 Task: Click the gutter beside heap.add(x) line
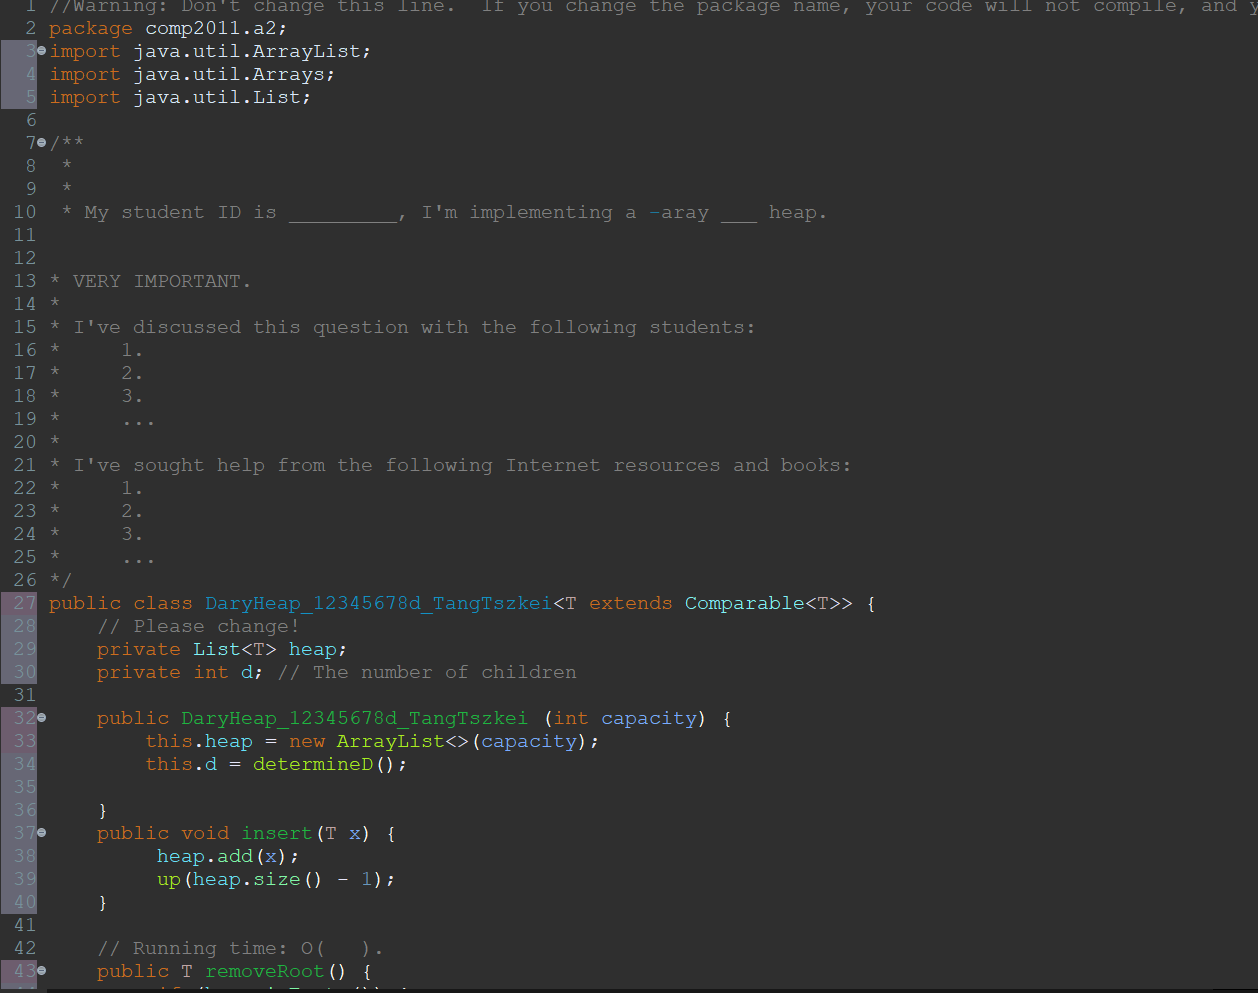point(25,856)
